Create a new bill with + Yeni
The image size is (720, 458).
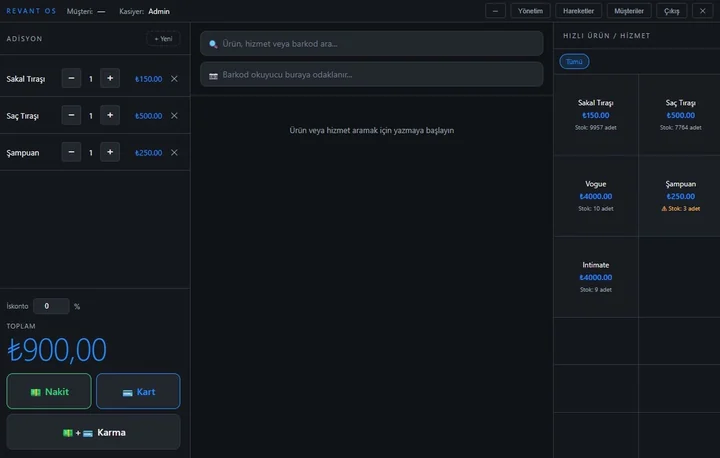pyautogui.click(x=163, y=39)
